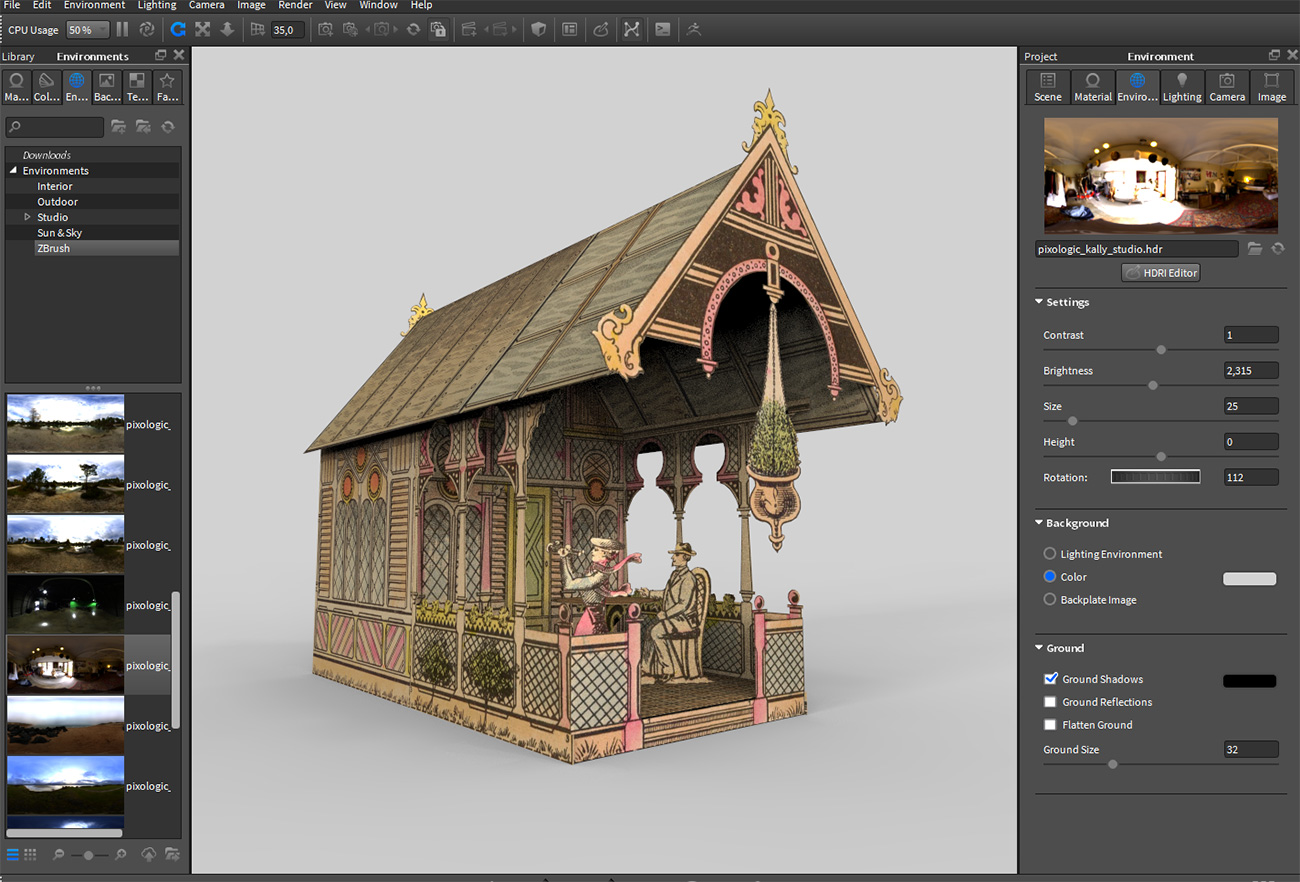Enable the Ground Reflections checkbox
This screenshot has height=882, width=1300.
click(1050, 702)
